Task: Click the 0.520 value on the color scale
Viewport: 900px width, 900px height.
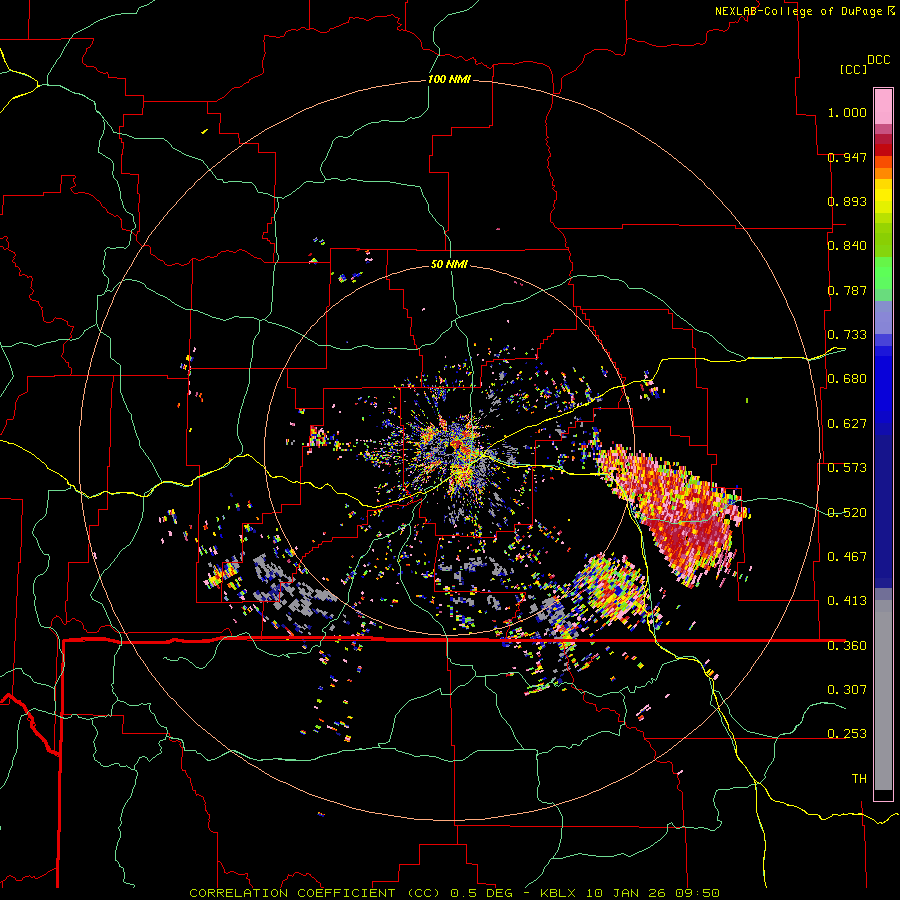Action: [x=847, y=513]
